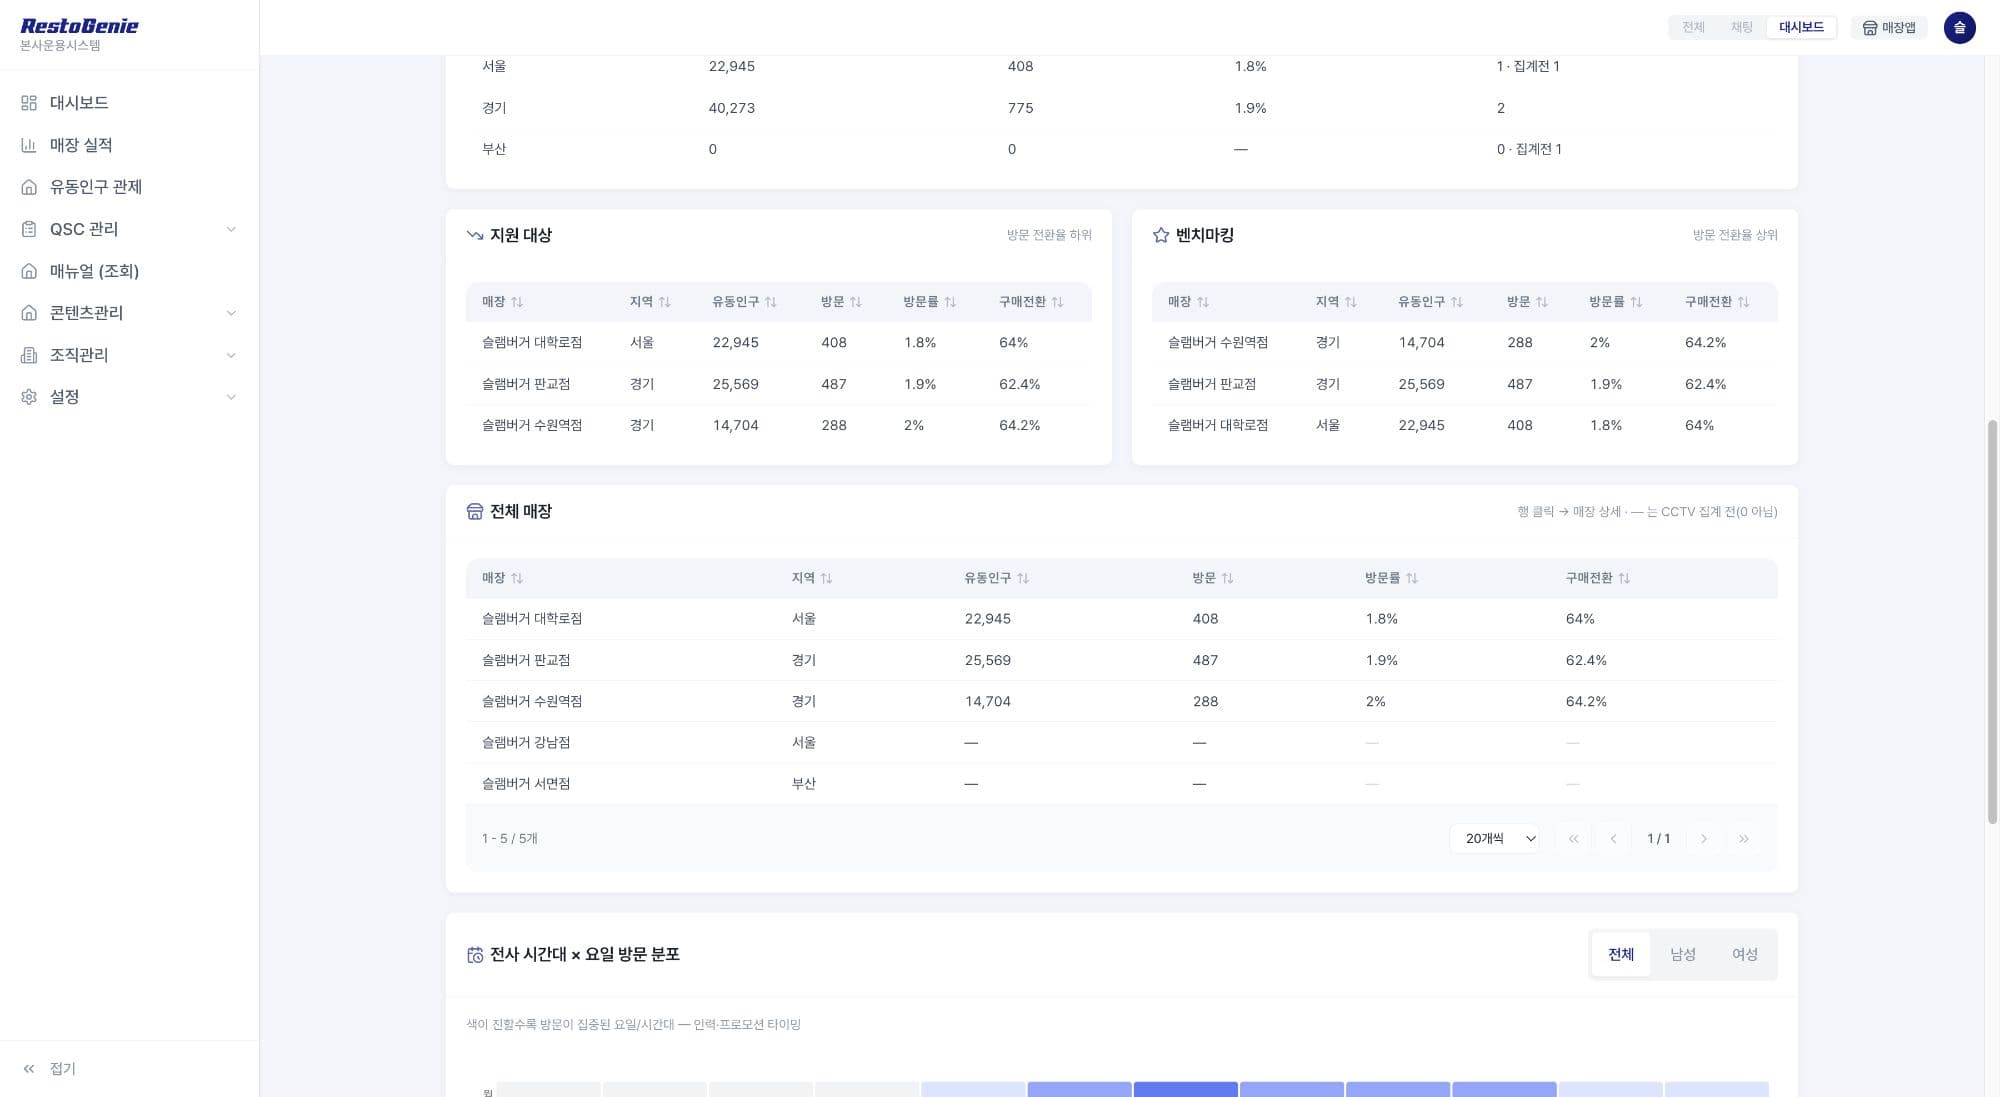The height and width of the screenshot is (1097, 2000).
Task: Sort 지원 대상 table by 구매전환
Action: [1031, 302]
